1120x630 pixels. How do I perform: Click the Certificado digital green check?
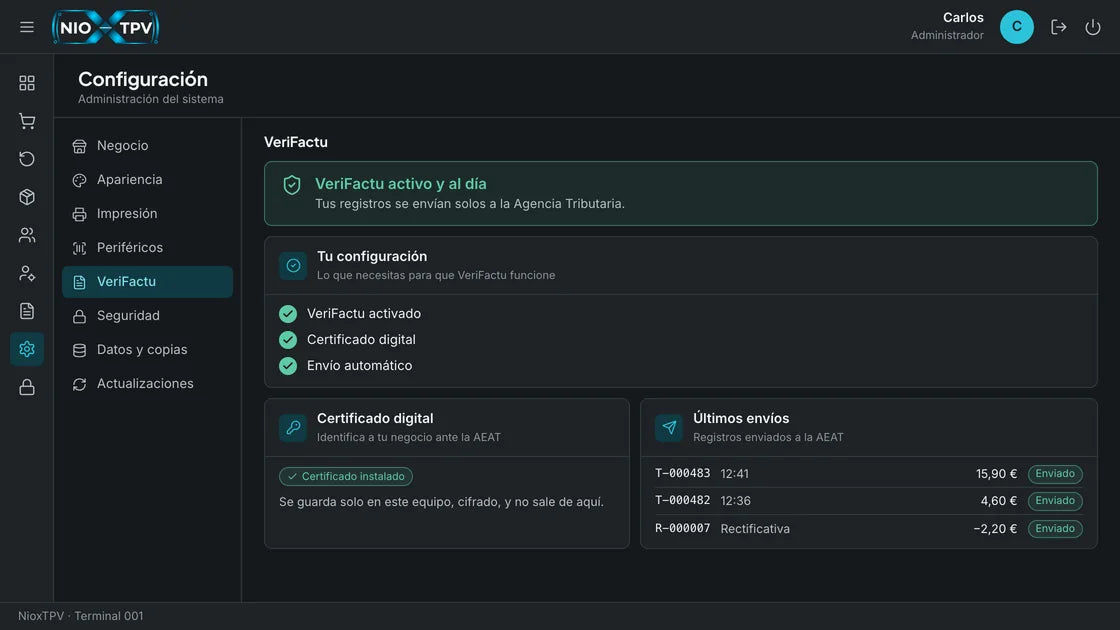point(288,340)
